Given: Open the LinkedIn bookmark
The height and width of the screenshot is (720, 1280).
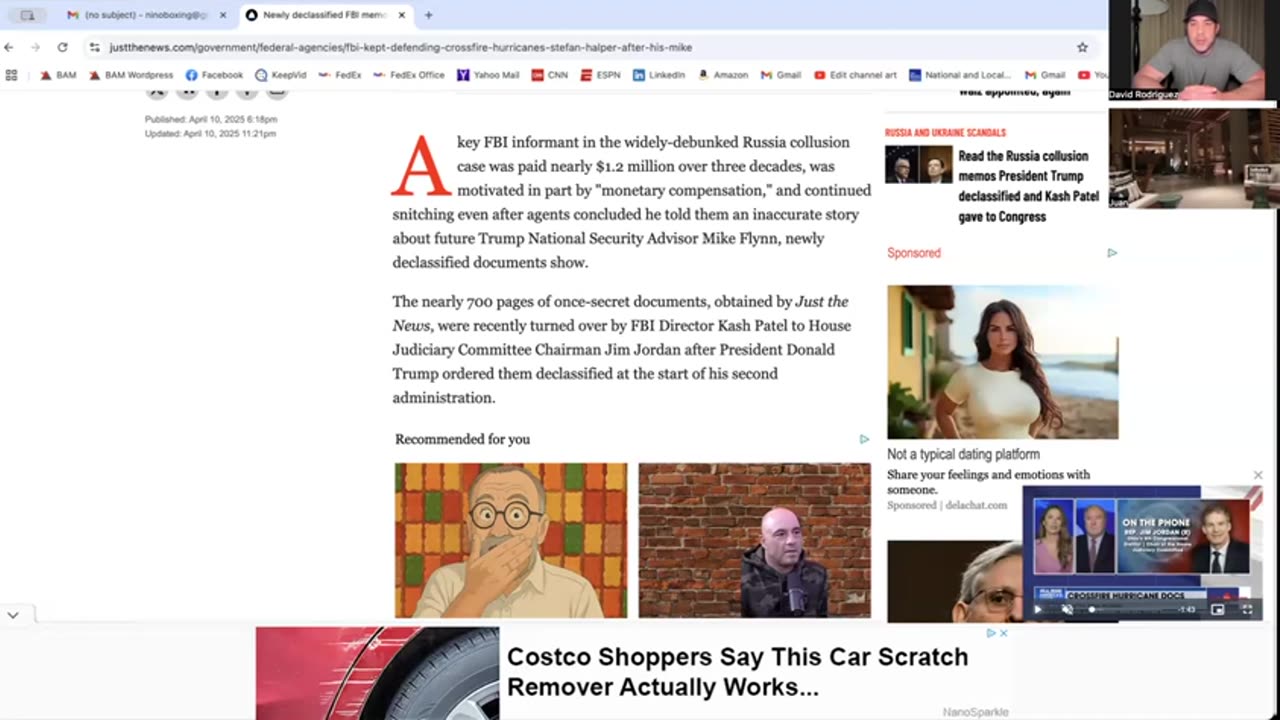Looking at the screenshot, I should (x=659, y=75).
